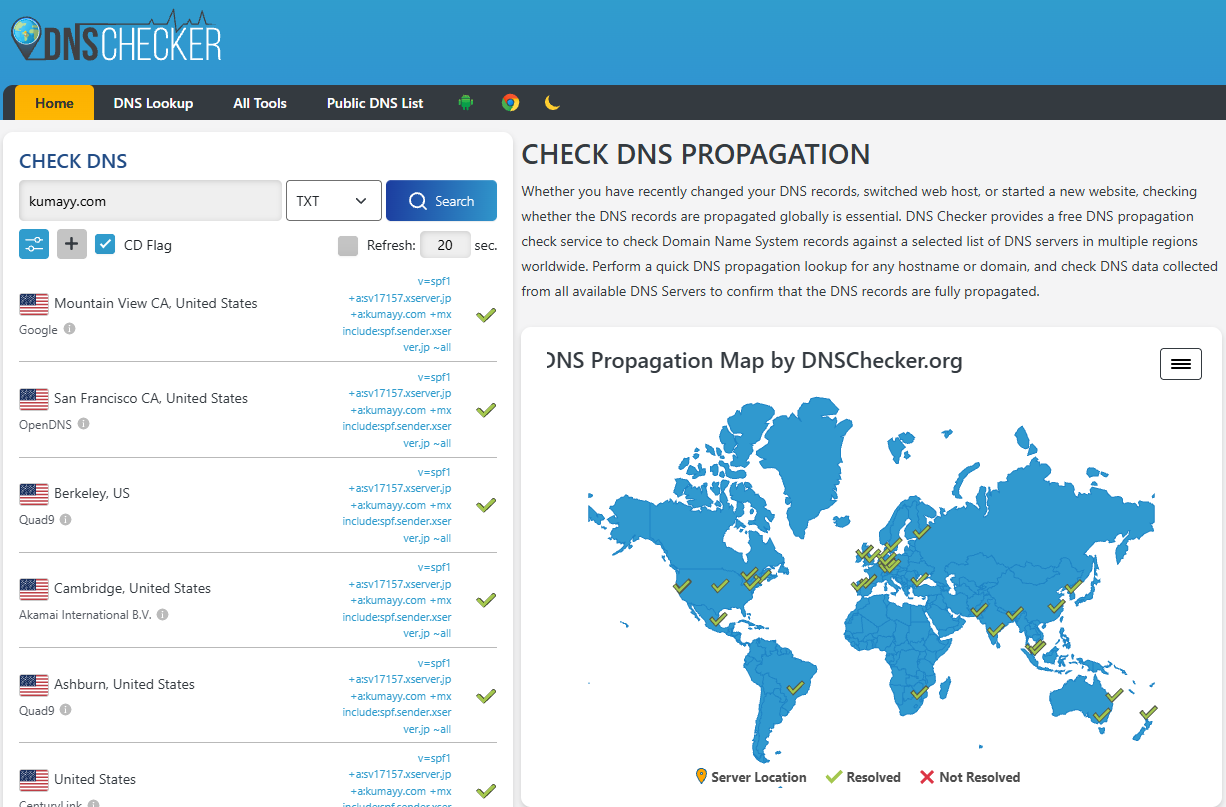The image size is (1226, 807).
Task: Click the Search button
Action: 441,201
